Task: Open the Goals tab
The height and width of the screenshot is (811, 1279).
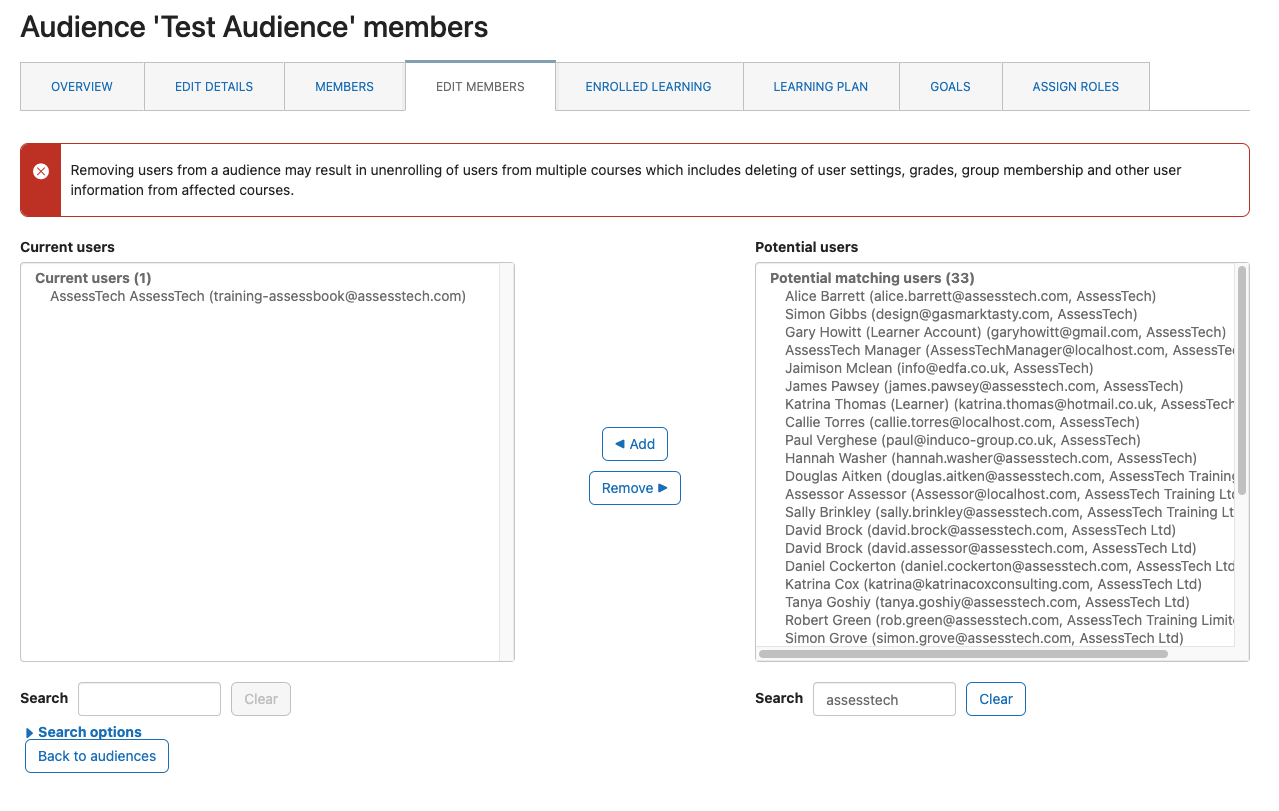Action: (x=950, y=87)
